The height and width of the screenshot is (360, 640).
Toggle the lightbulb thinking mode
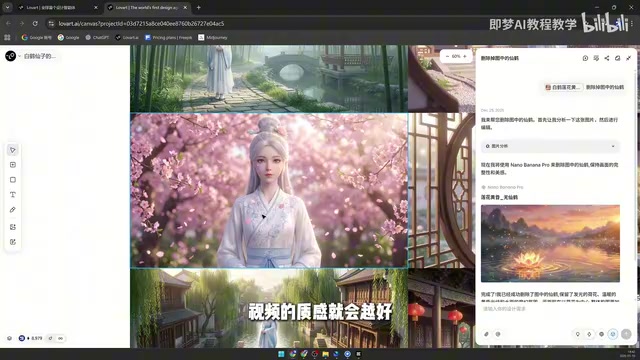tap(578, 334)
